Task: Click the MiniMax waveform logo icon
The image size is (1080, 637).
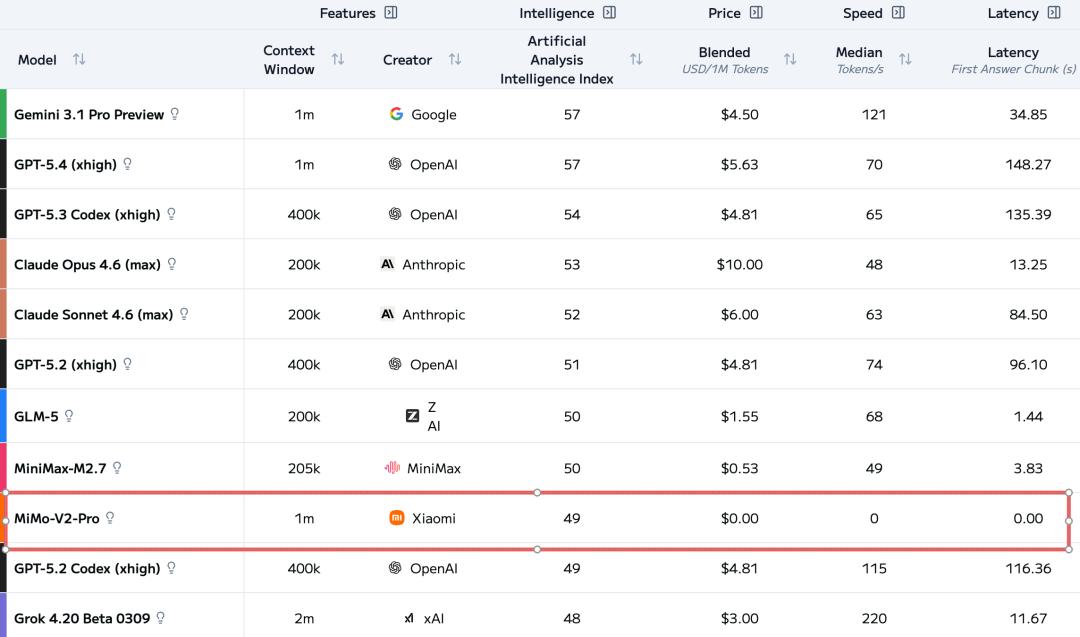Action: [392, 468]
